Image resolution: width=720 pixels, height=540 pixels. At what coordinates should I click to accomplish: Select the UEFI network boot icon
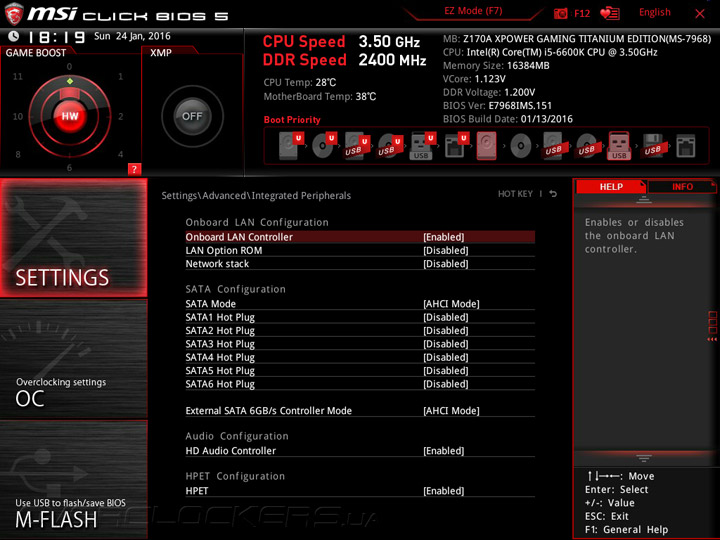point(456,146)
